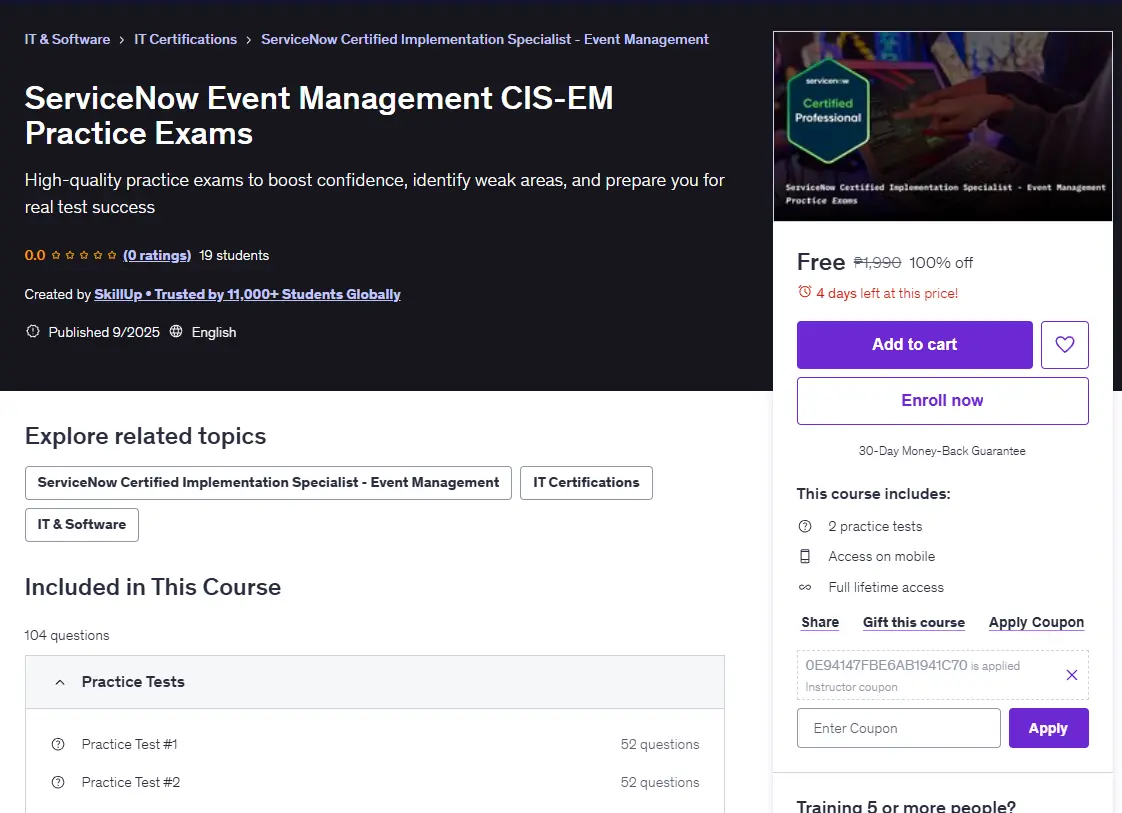Click quiz icon for Practice Test #2

[58, 782]
